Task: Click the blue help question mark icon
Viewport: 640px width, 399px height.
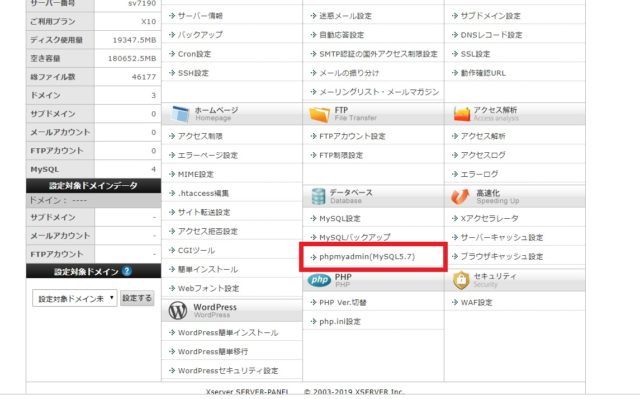Action: tap(127, 271)
